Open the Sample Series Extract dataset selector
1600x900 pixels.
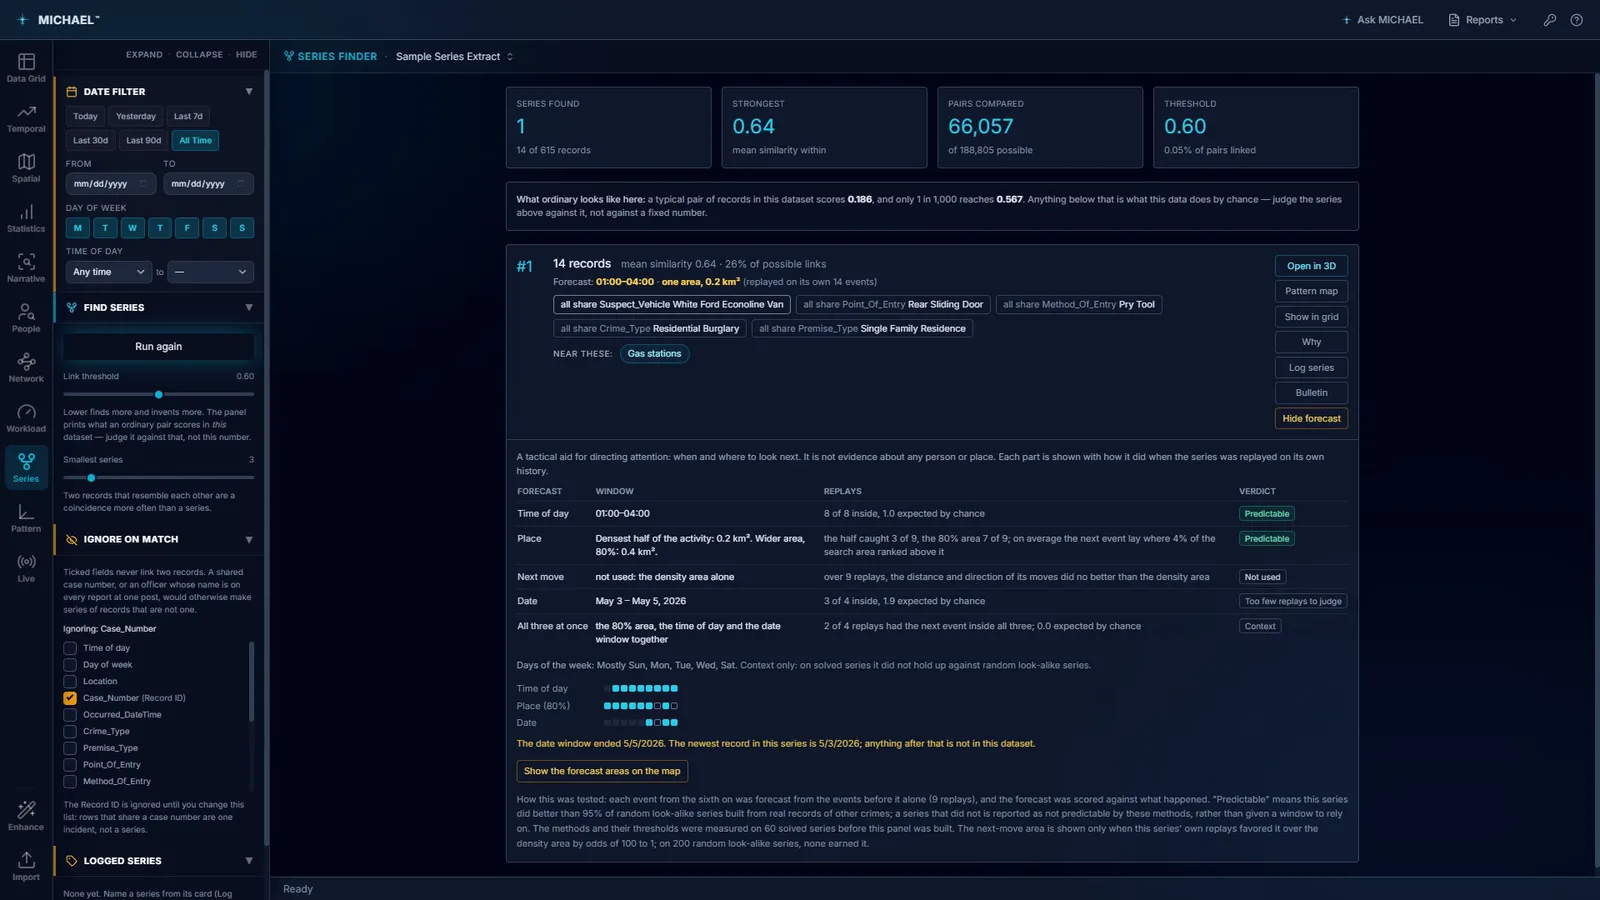(x=455, y=57)
